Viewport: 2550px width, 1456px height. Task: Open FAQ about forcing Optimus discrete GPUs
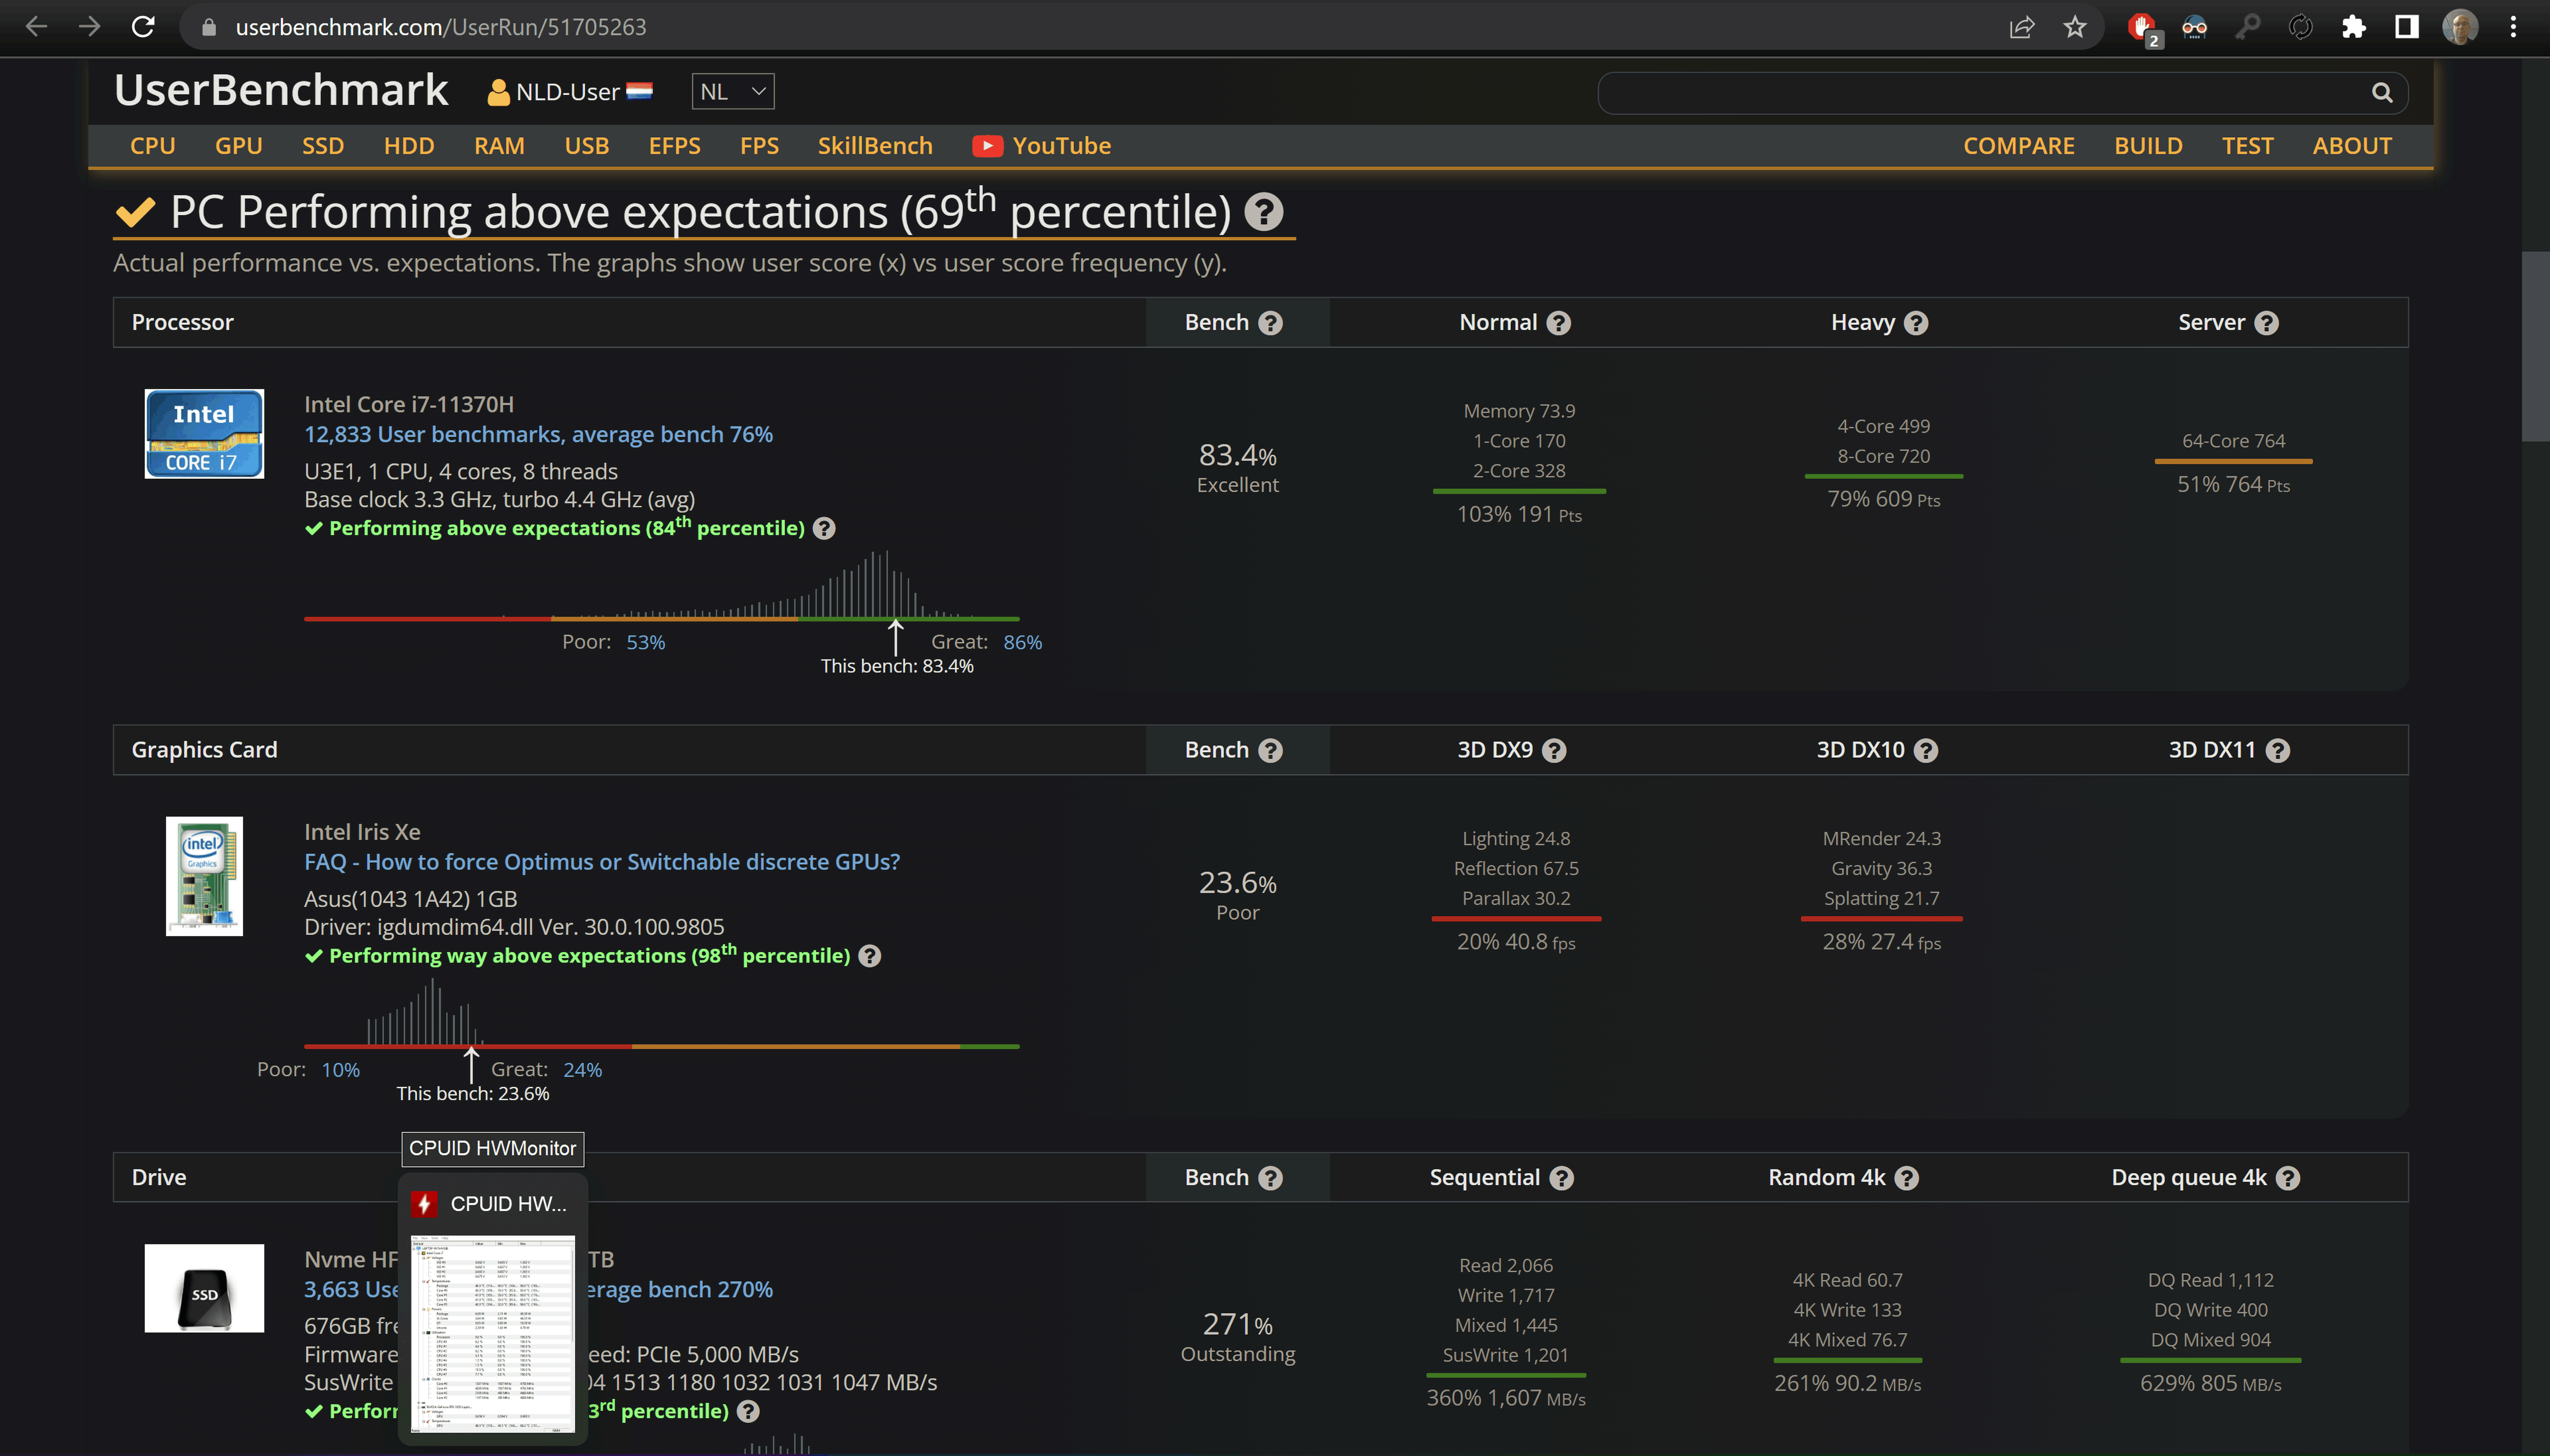pyautogui.click(x=602, y=862)
